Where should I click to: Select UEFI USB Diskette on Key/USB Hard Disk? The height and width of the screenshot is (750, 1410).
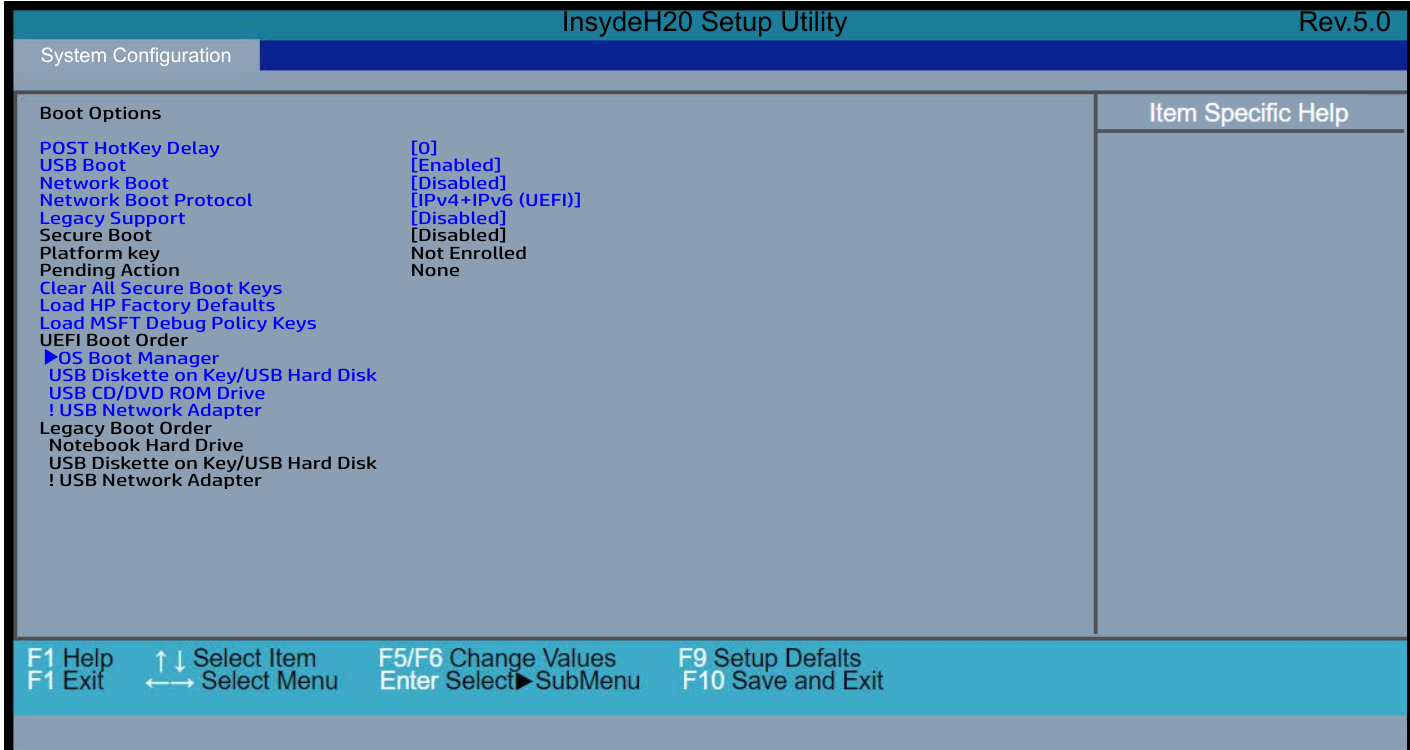[x=213, y=375]
